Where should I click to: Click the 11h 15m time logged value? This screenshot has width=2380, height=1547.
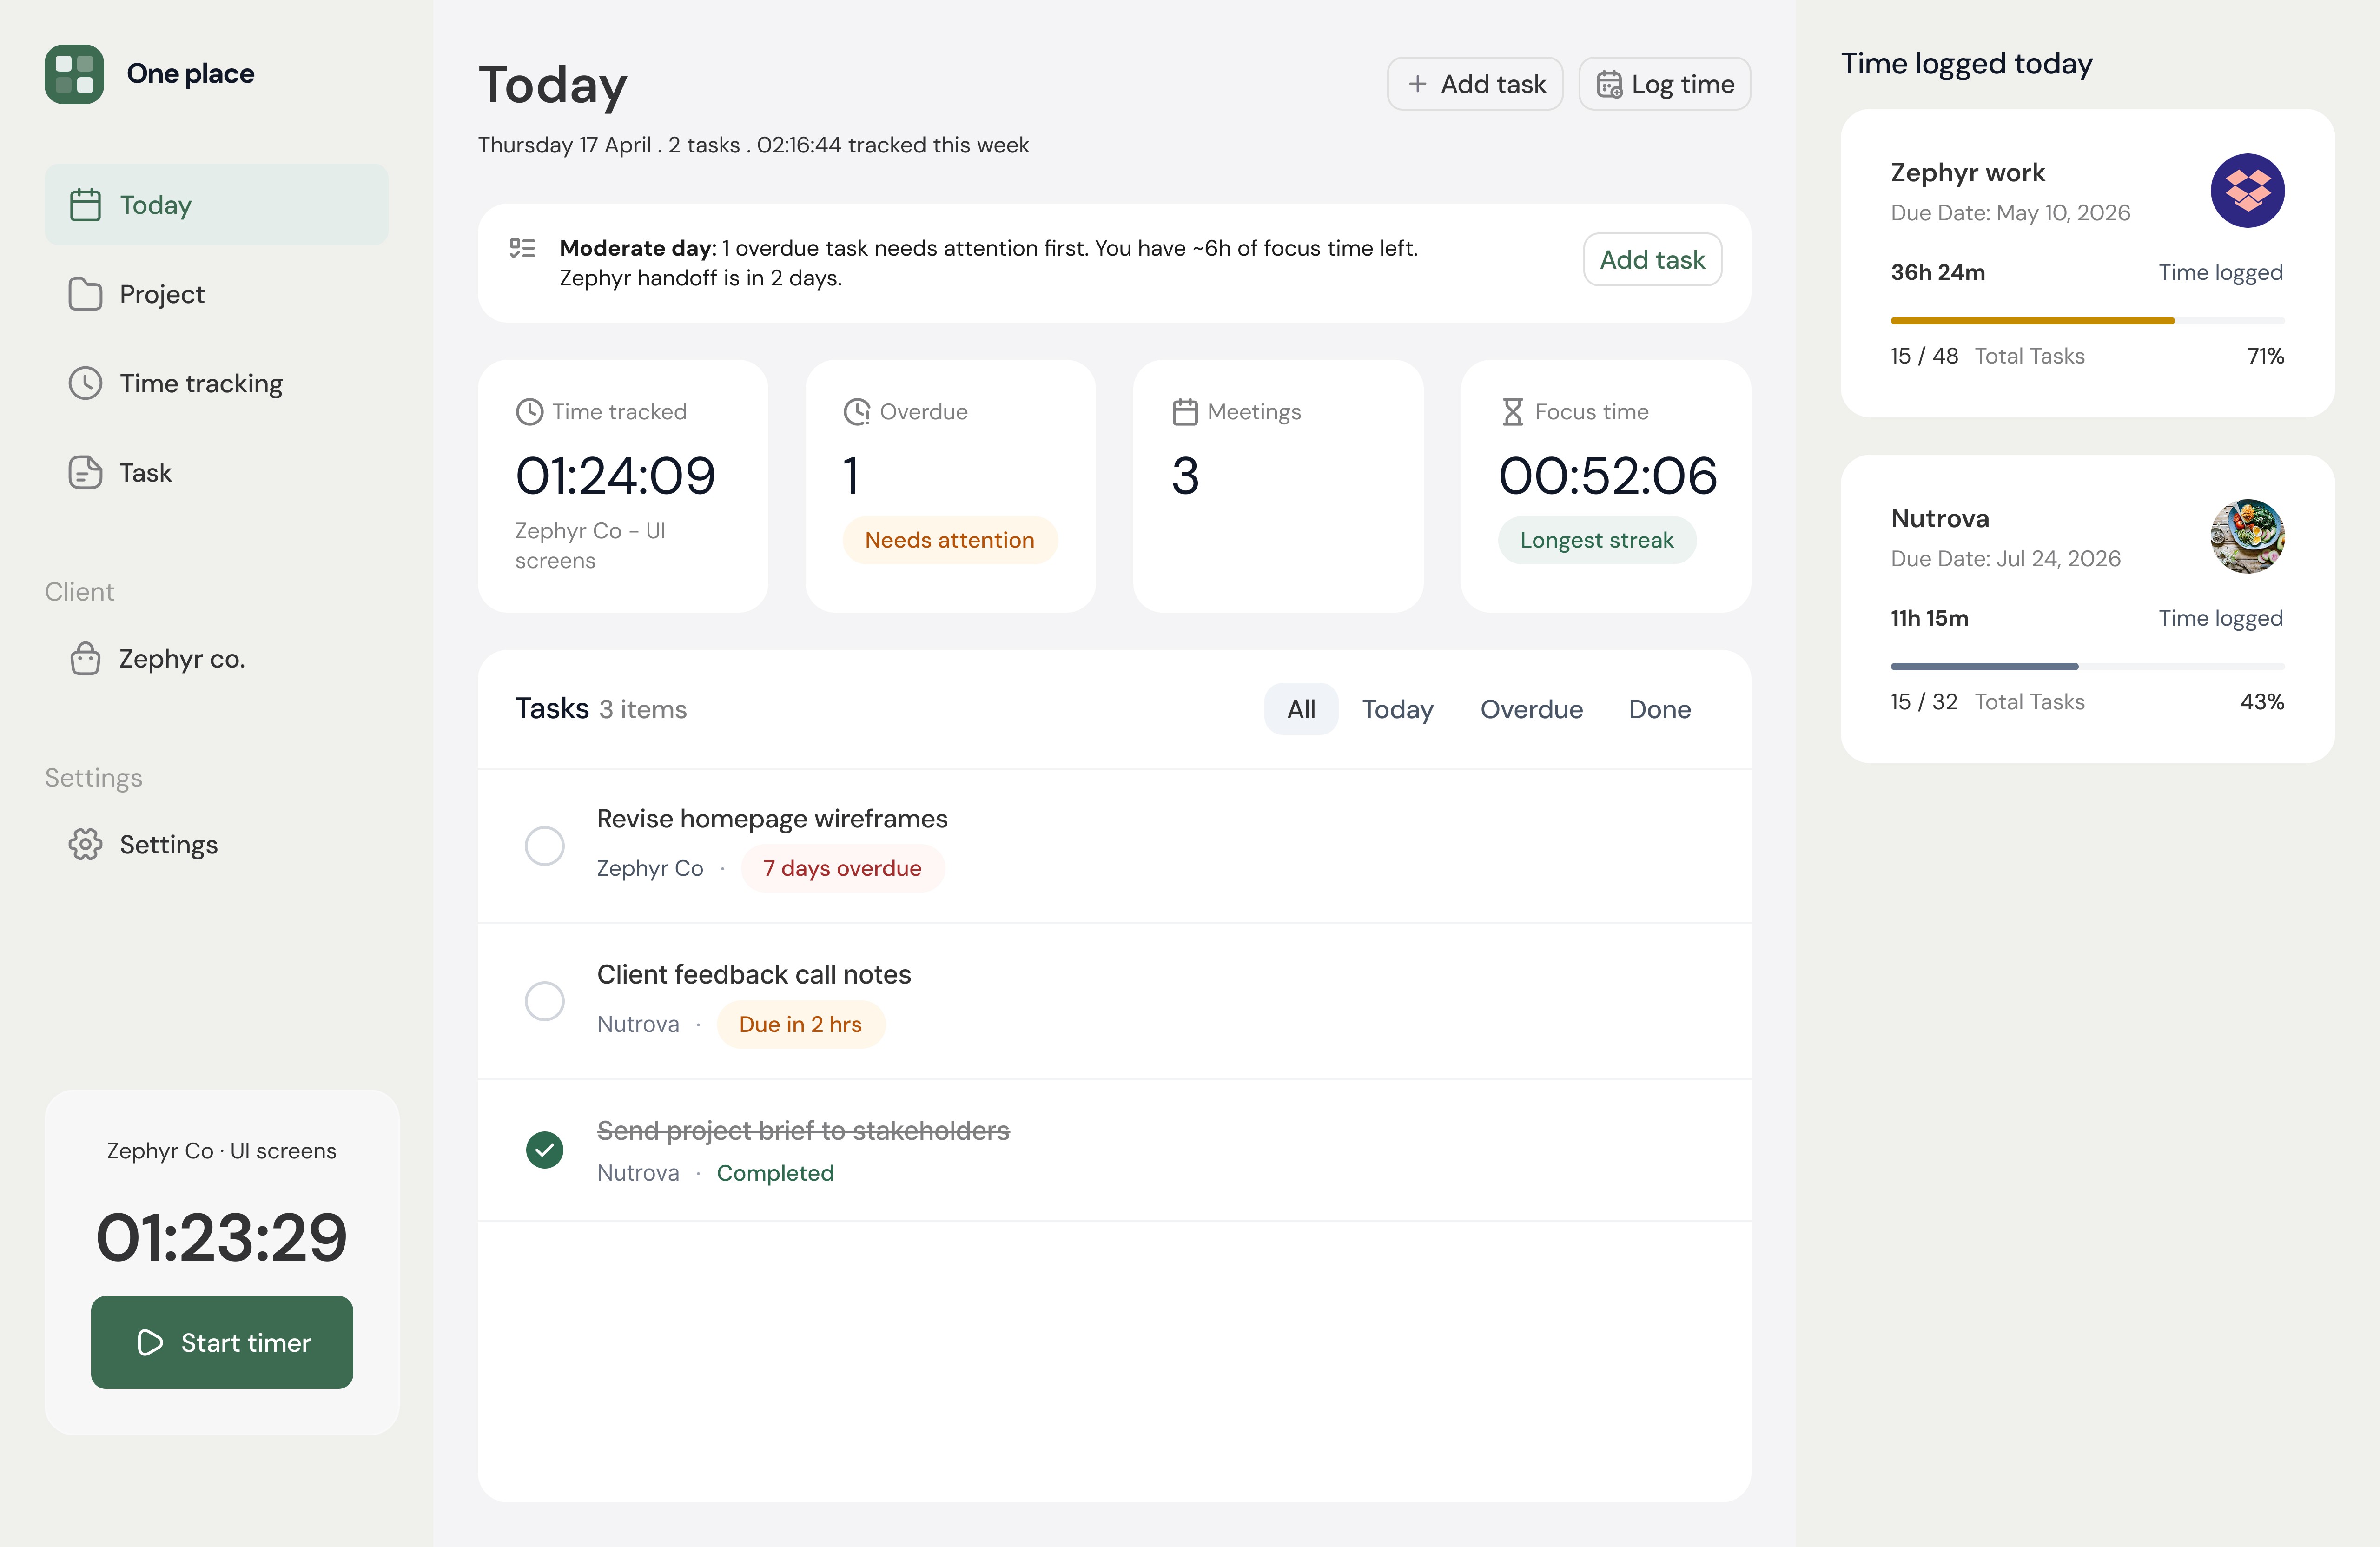(x=1929, y=618)
